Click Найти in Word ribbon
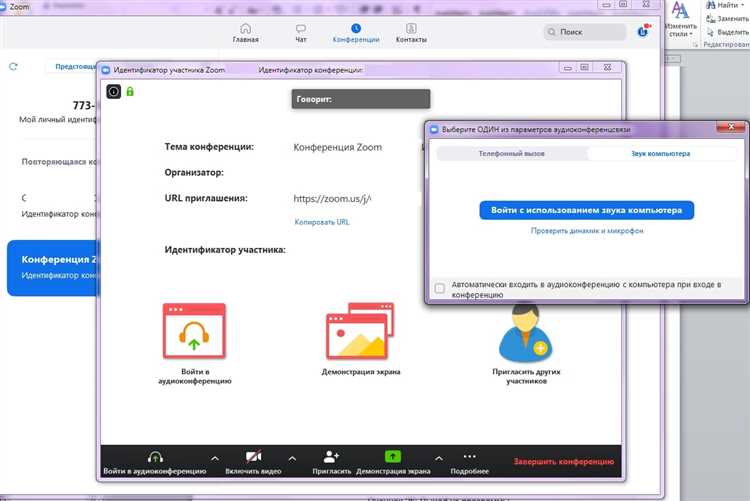Screen dimensions: 750x501 pyautogui.click(x=726, y=5)
